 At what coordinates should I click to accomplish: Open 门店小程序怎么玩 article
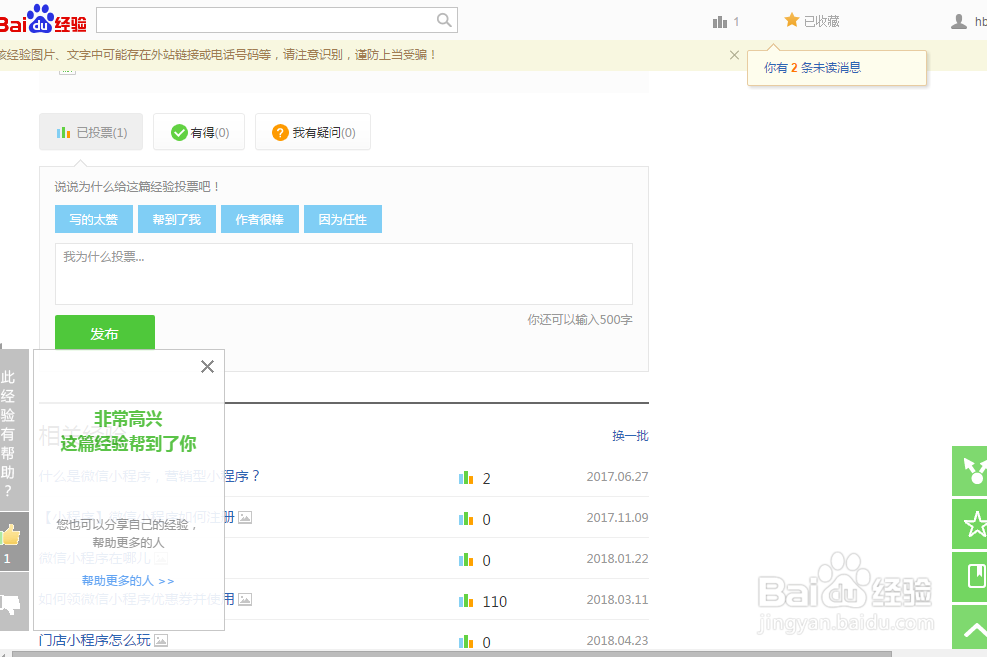(x=94, y=640)
